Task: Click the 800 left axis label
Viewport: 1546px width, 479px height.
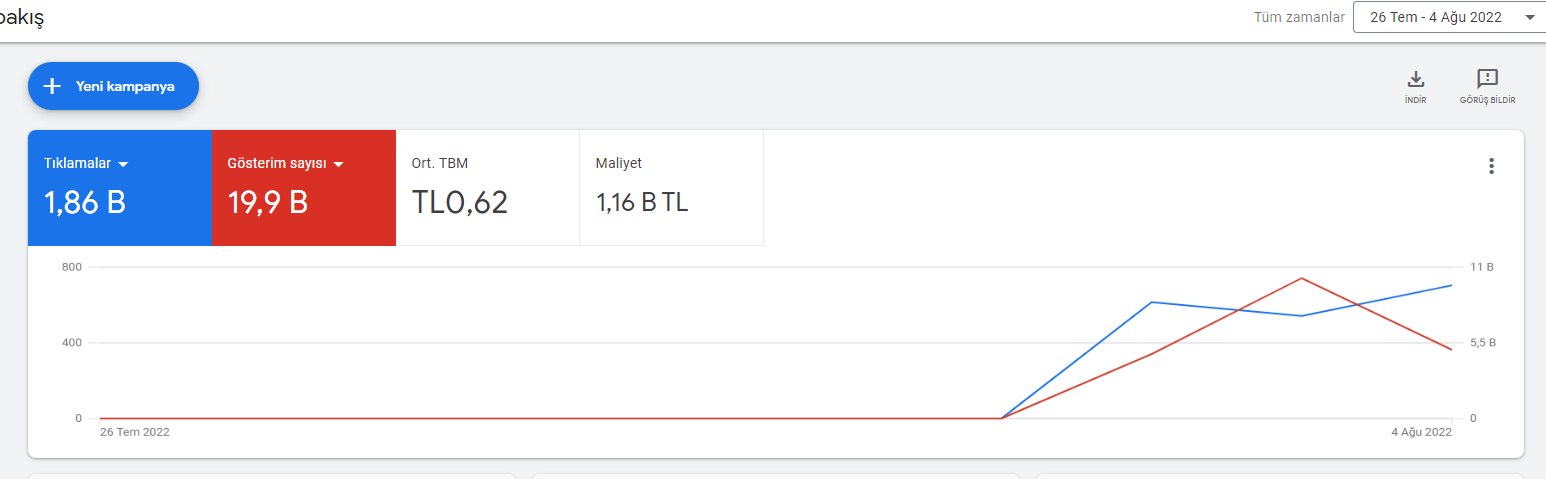Action: (x=71, y=267)
